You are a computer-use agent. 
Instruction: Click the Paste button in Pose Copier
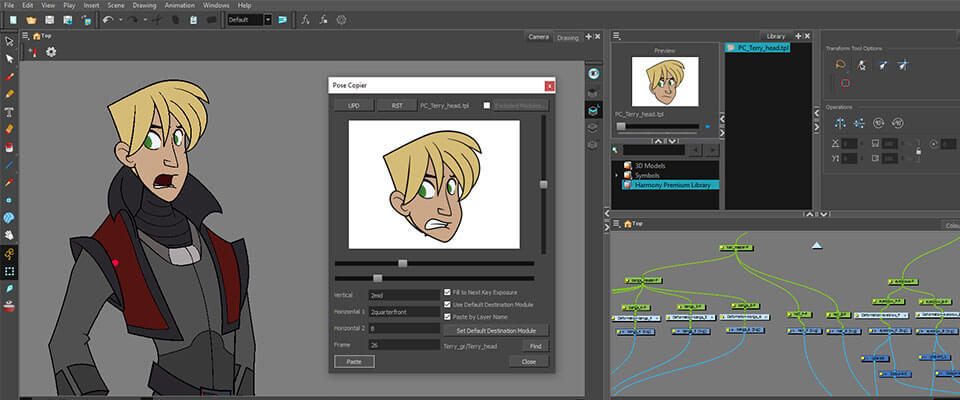click(x=354, y=361)
